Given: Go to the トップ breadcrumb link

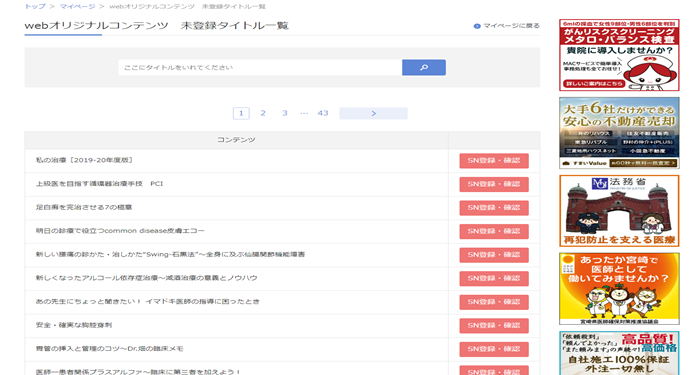Looking at the screenshot, I should tap(35, 7).
